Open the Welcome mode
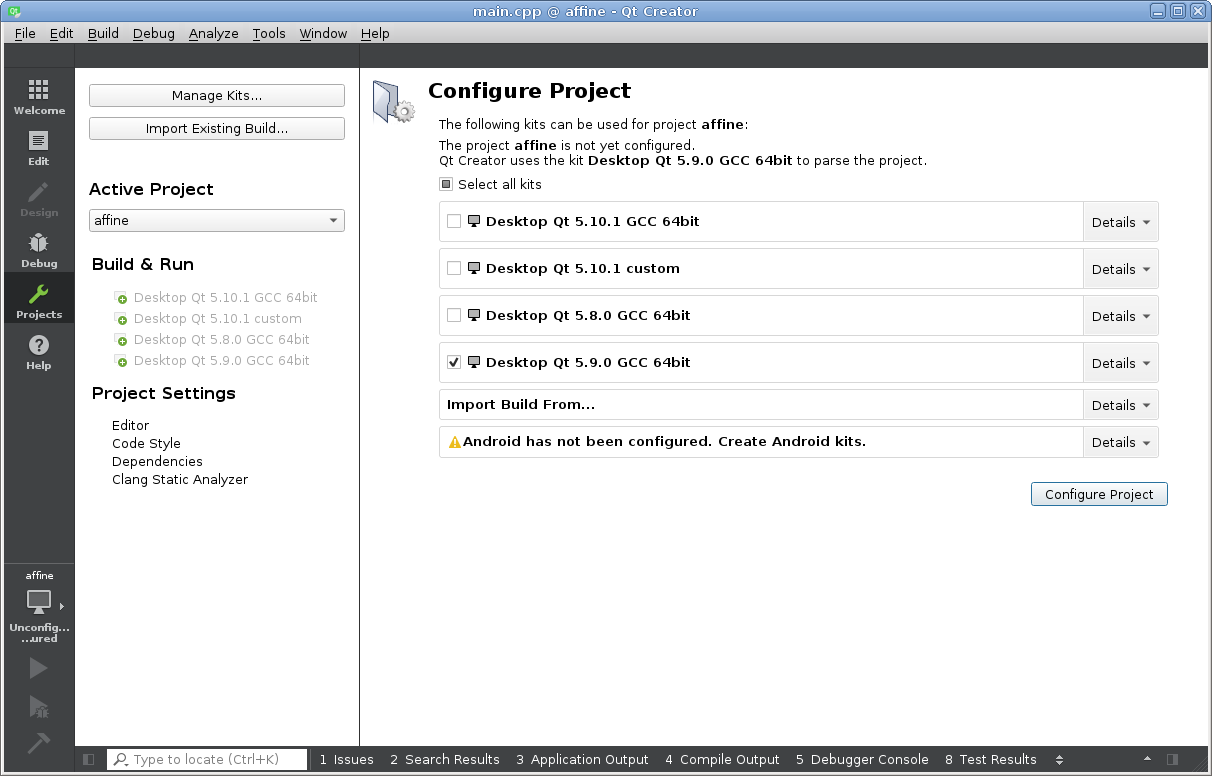The image size is (1212, 776). (x=39, y=96)
